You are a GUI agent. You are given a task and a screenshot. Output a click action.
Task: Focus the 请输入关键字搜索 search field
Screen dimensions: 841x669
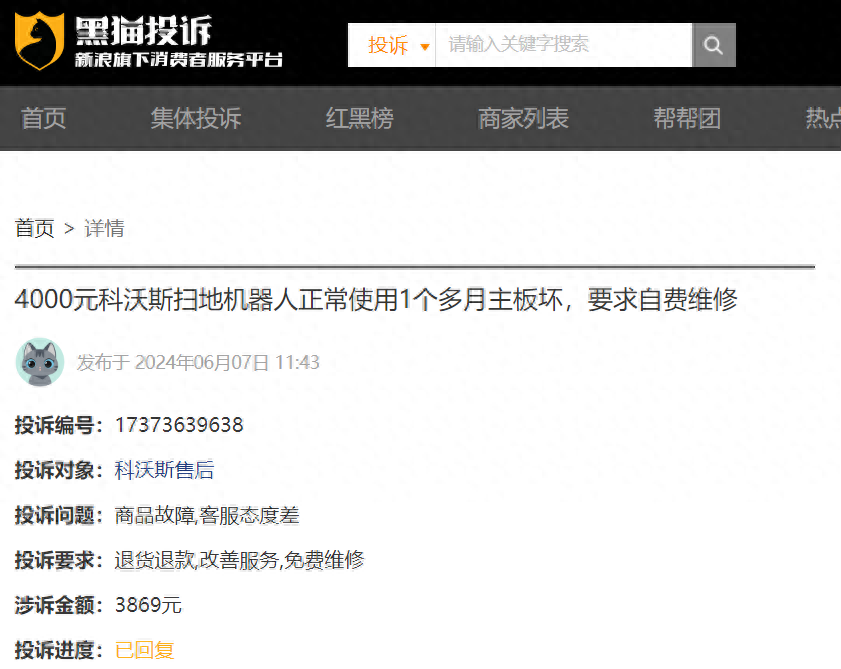(564, 45)
